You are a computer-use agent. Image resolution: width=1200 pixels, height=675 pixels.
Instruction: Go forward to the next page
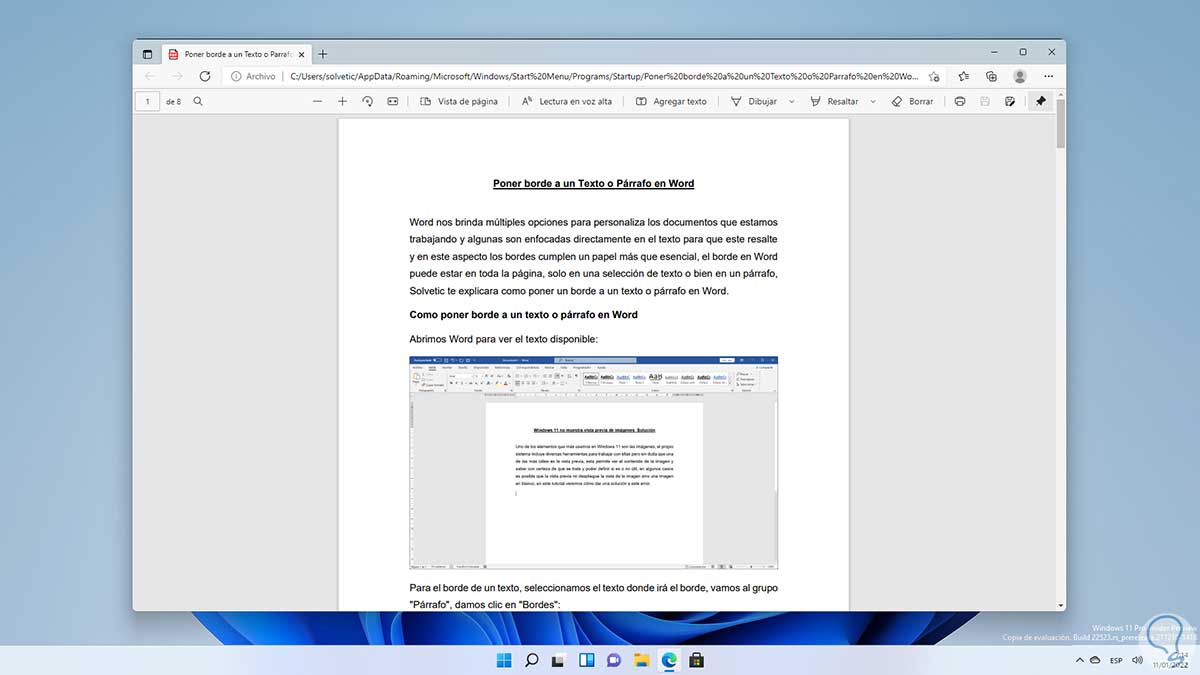coord(177,76)
